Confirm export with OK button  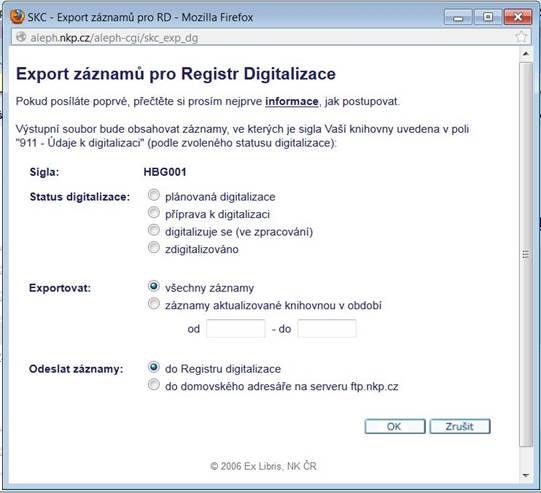(x=395, y=426)
